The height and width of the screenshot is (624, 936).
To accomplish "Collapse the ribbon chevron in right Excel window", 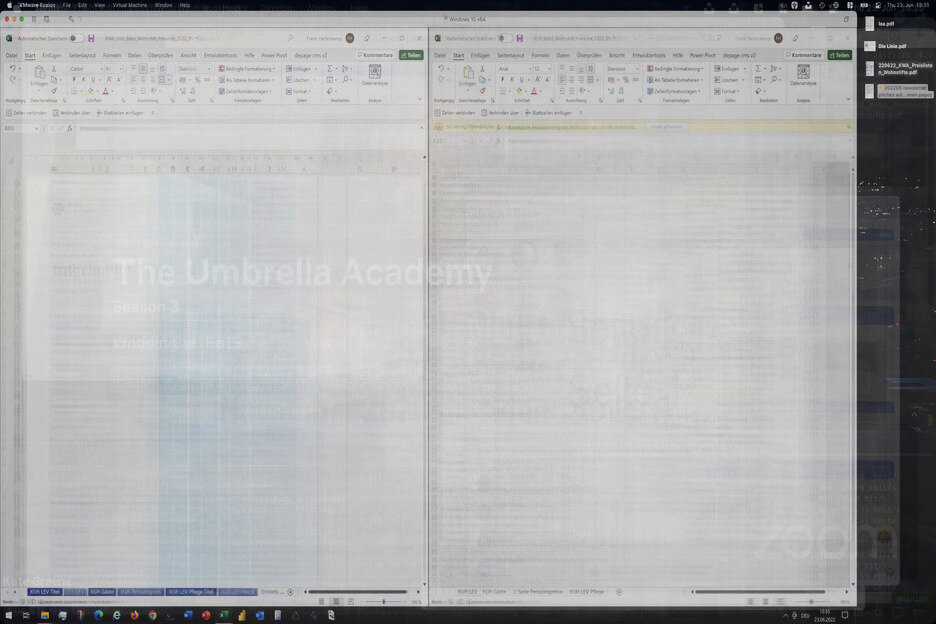I will [x=848, y=100].
